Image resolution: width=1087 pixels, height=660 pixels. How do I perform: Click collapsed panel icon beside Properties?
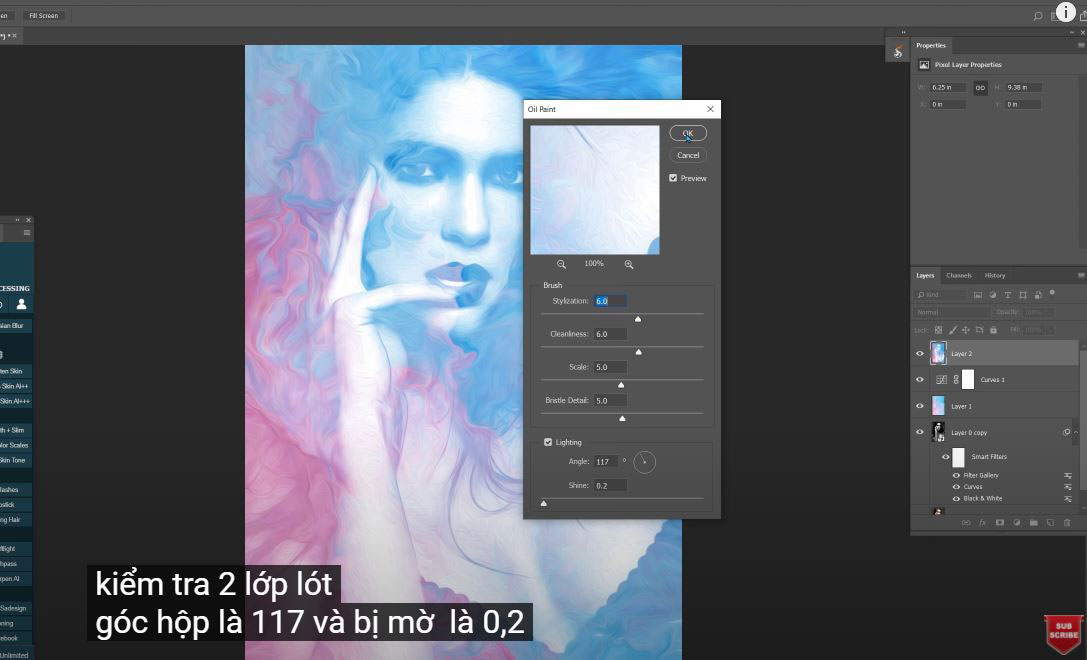click(898, 51)
